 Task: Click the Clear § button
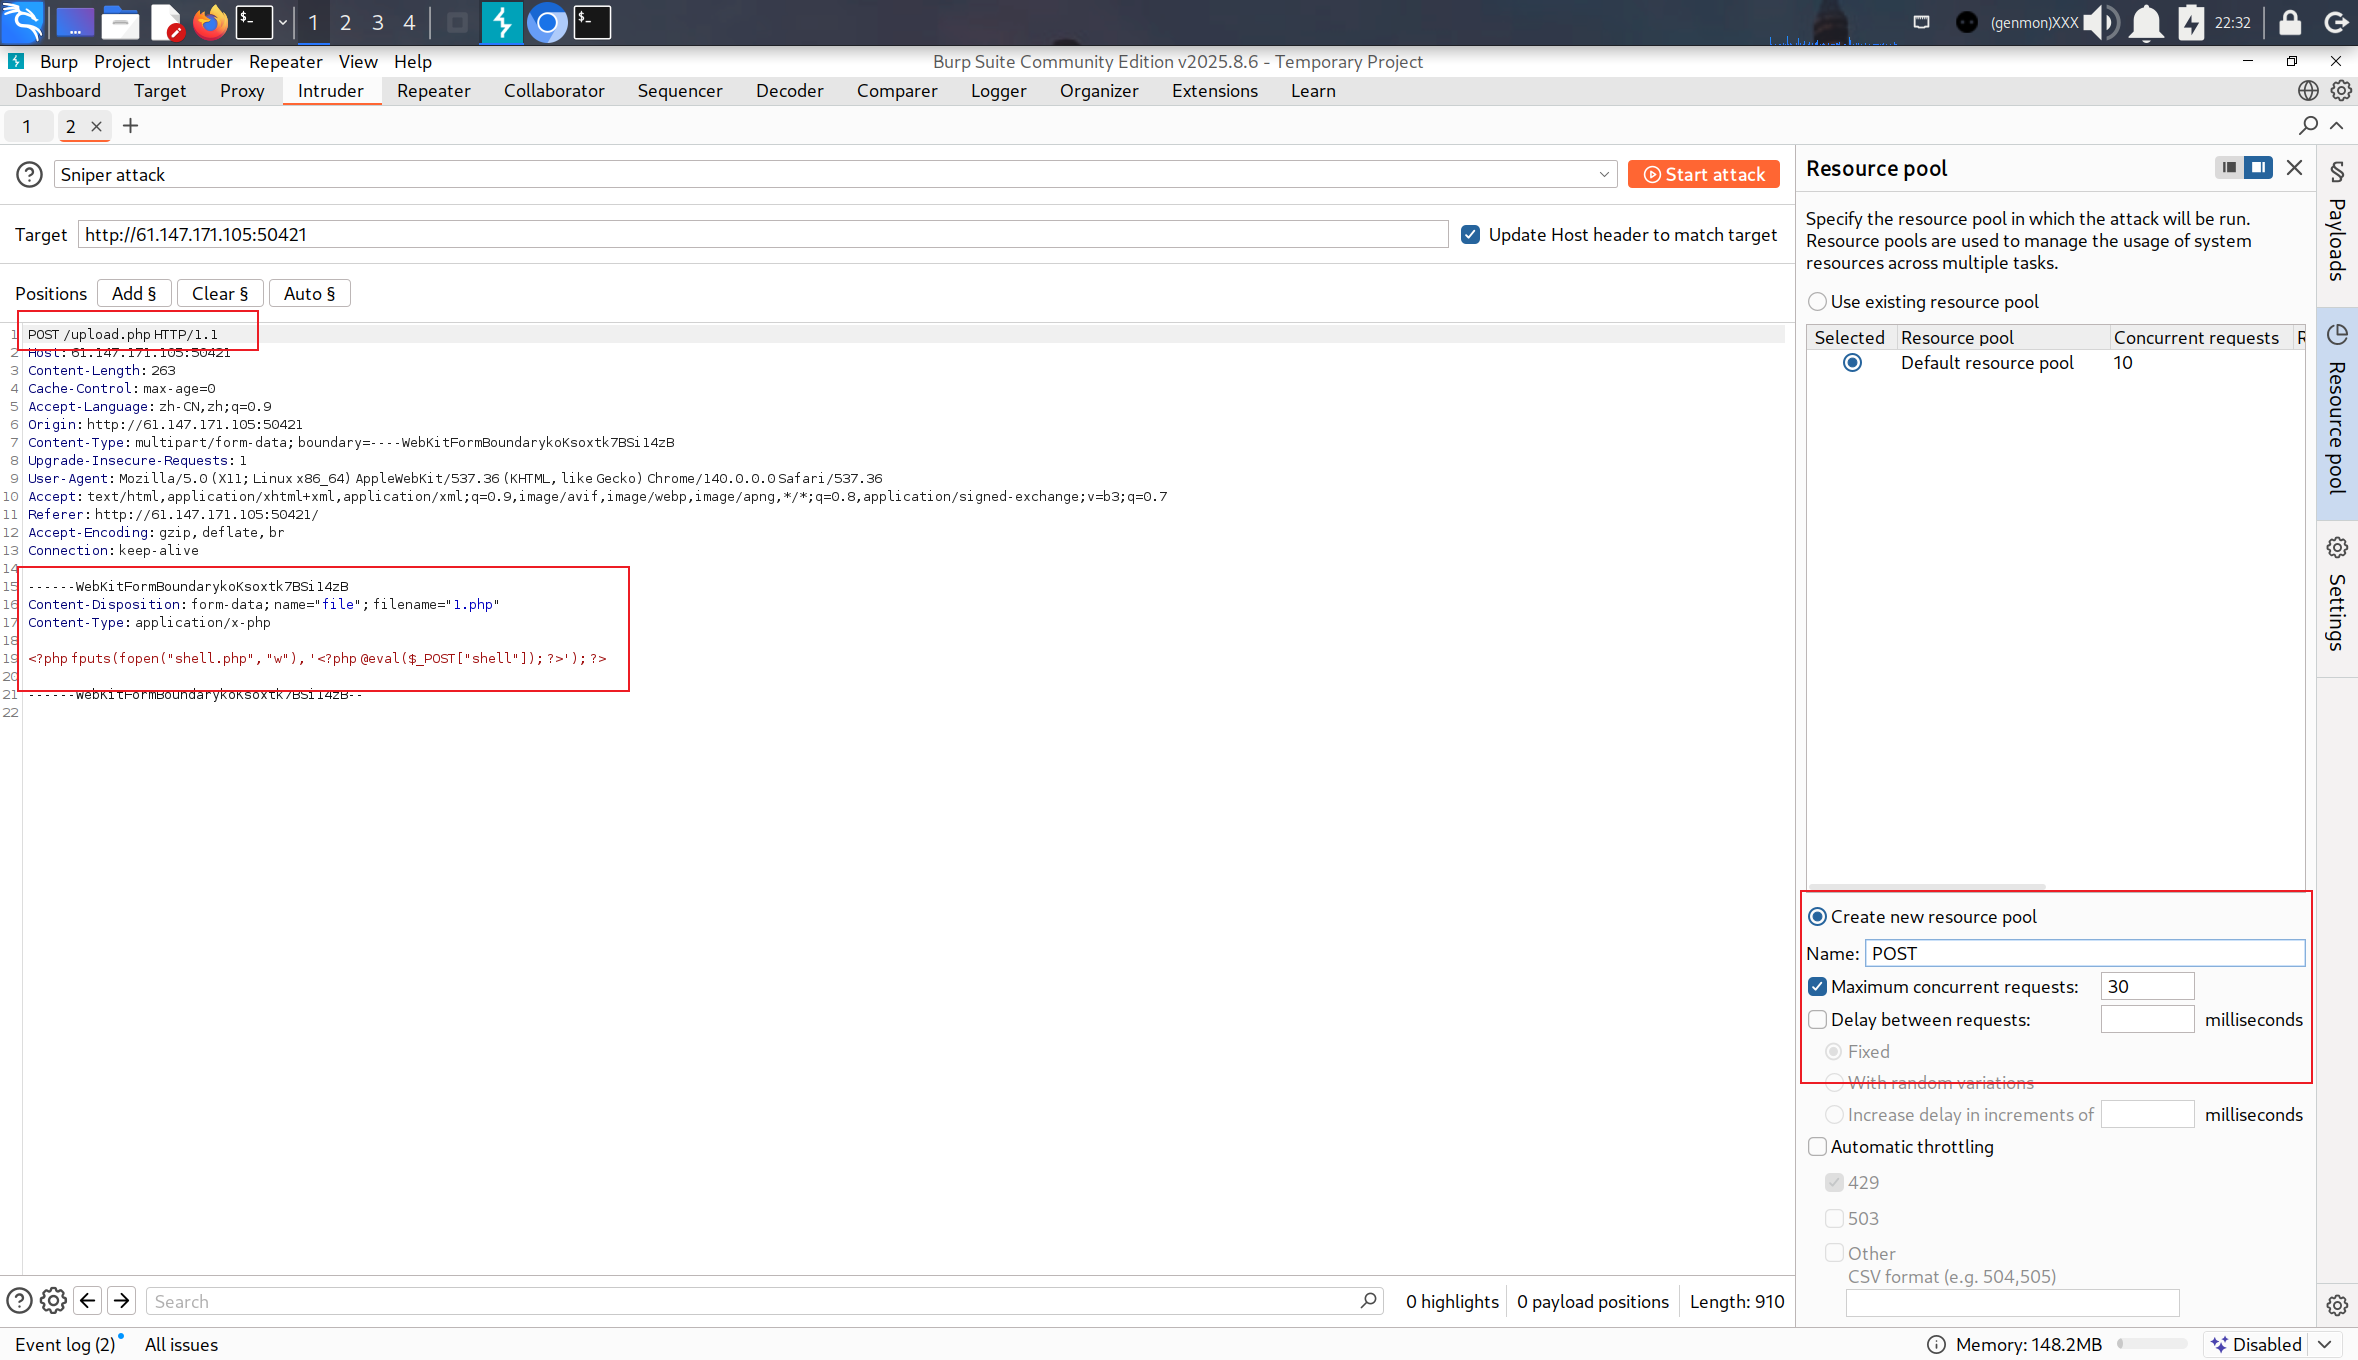pyautogui.click(x=219, y=294)
